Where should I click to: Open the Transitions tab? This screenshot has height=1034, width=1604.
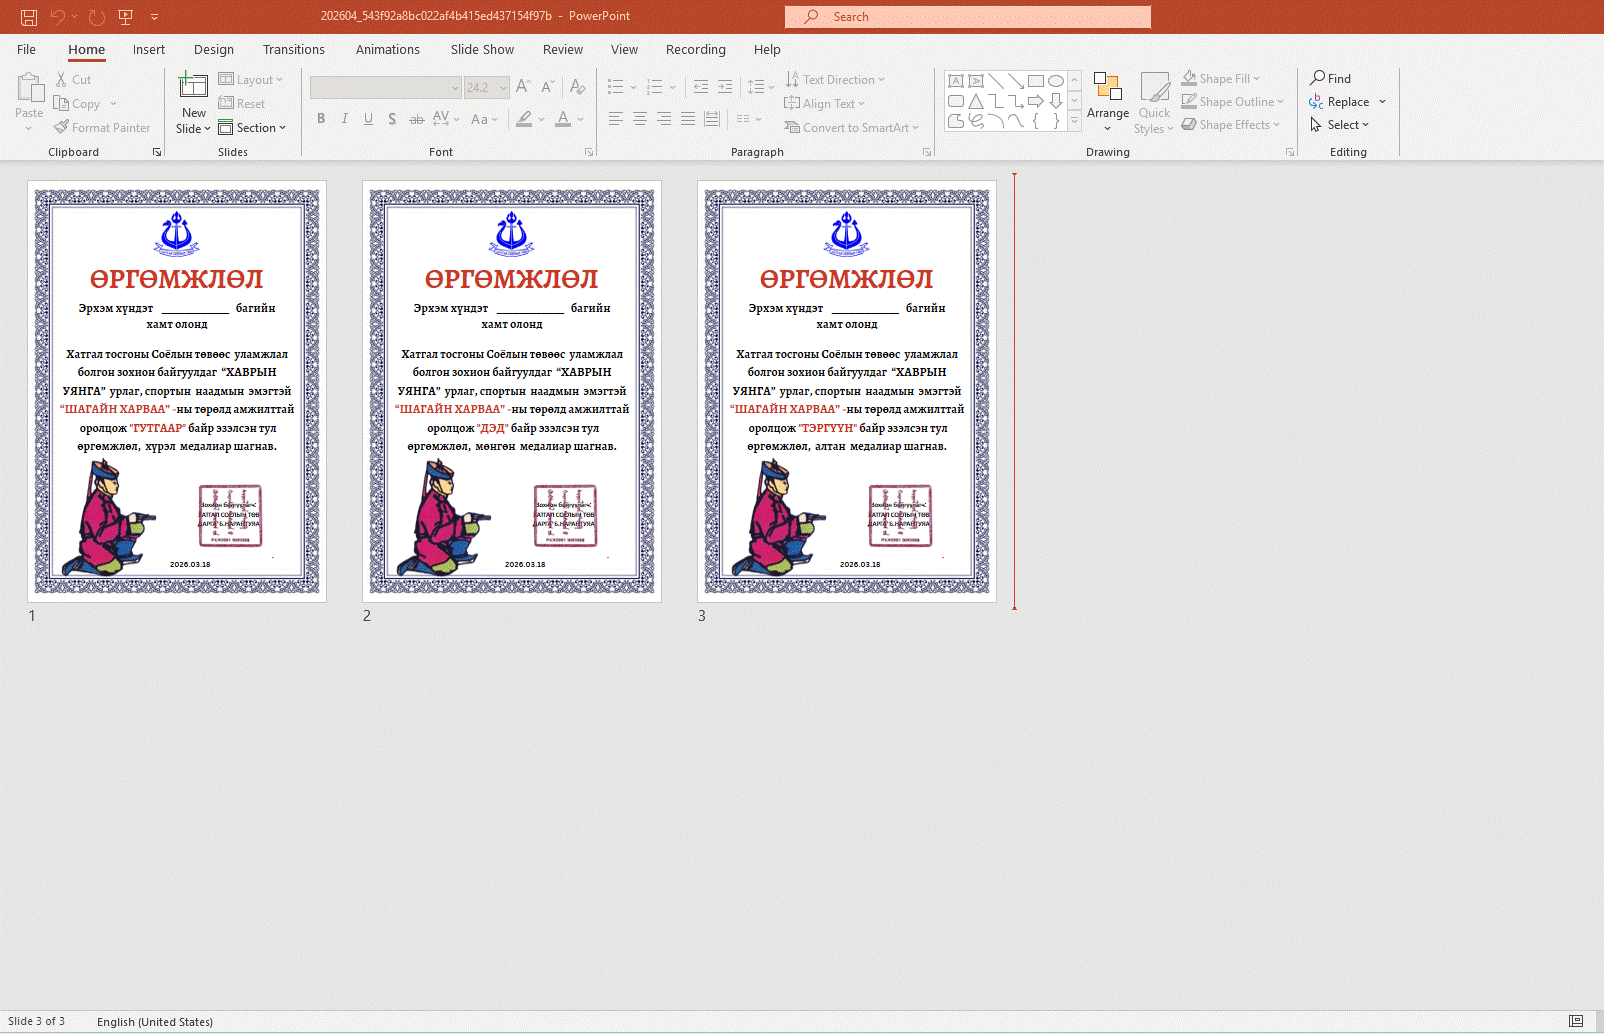pyautogui.click(x=293, y=50)
